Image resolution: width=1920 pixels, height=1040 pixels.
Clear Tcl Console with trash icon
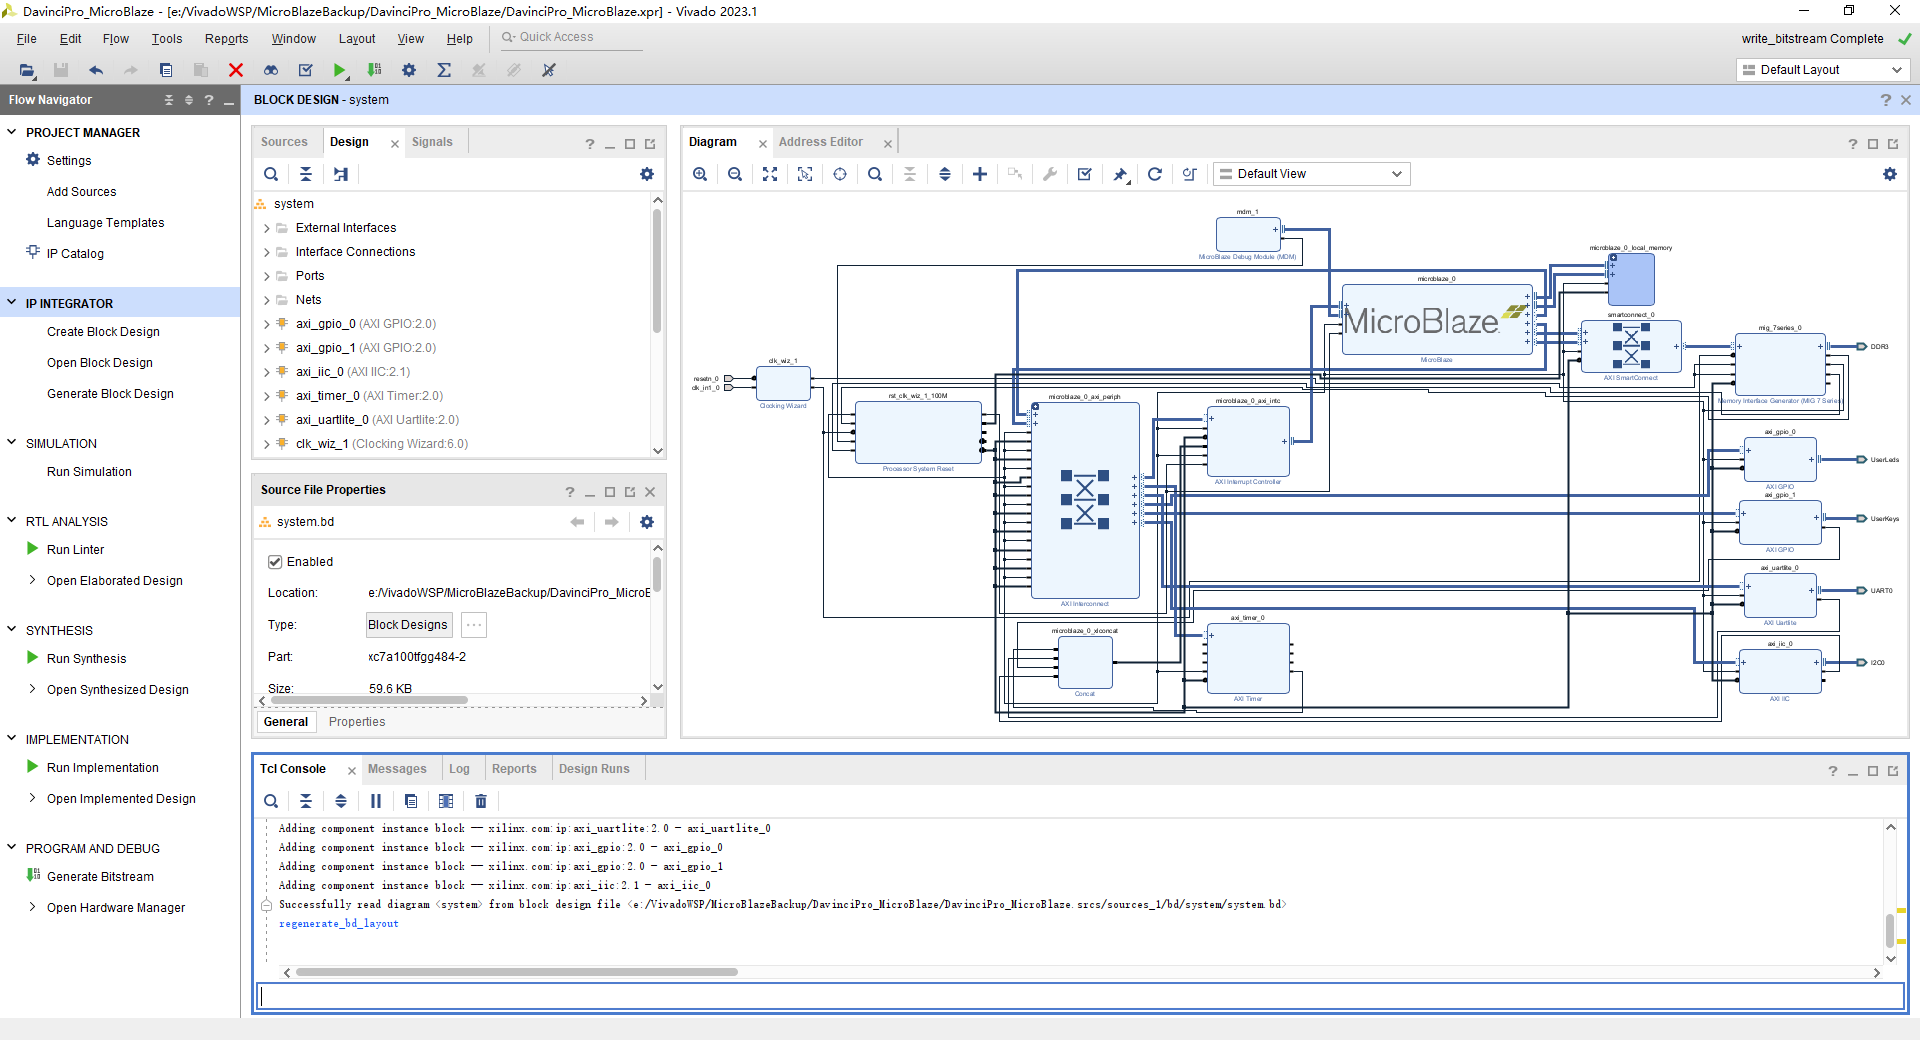tap(481, 801)
